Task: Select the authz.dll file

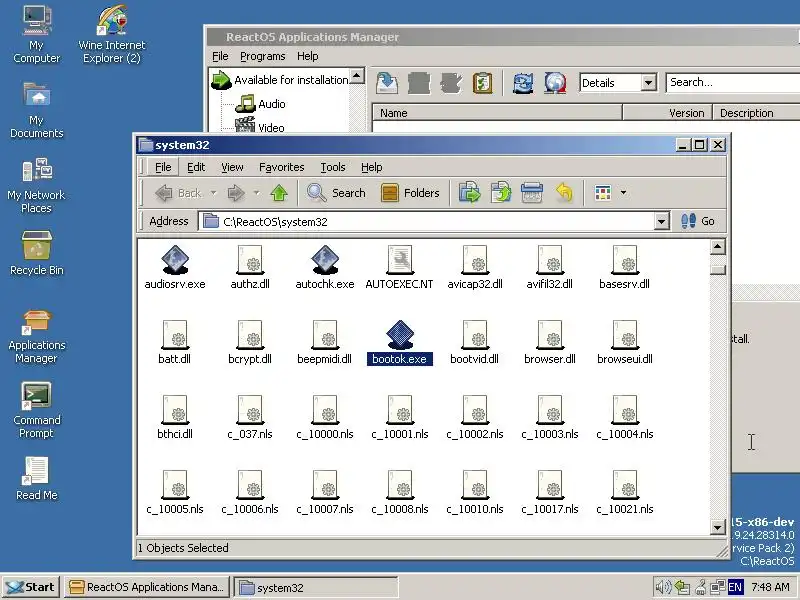Action: (250, 268)
